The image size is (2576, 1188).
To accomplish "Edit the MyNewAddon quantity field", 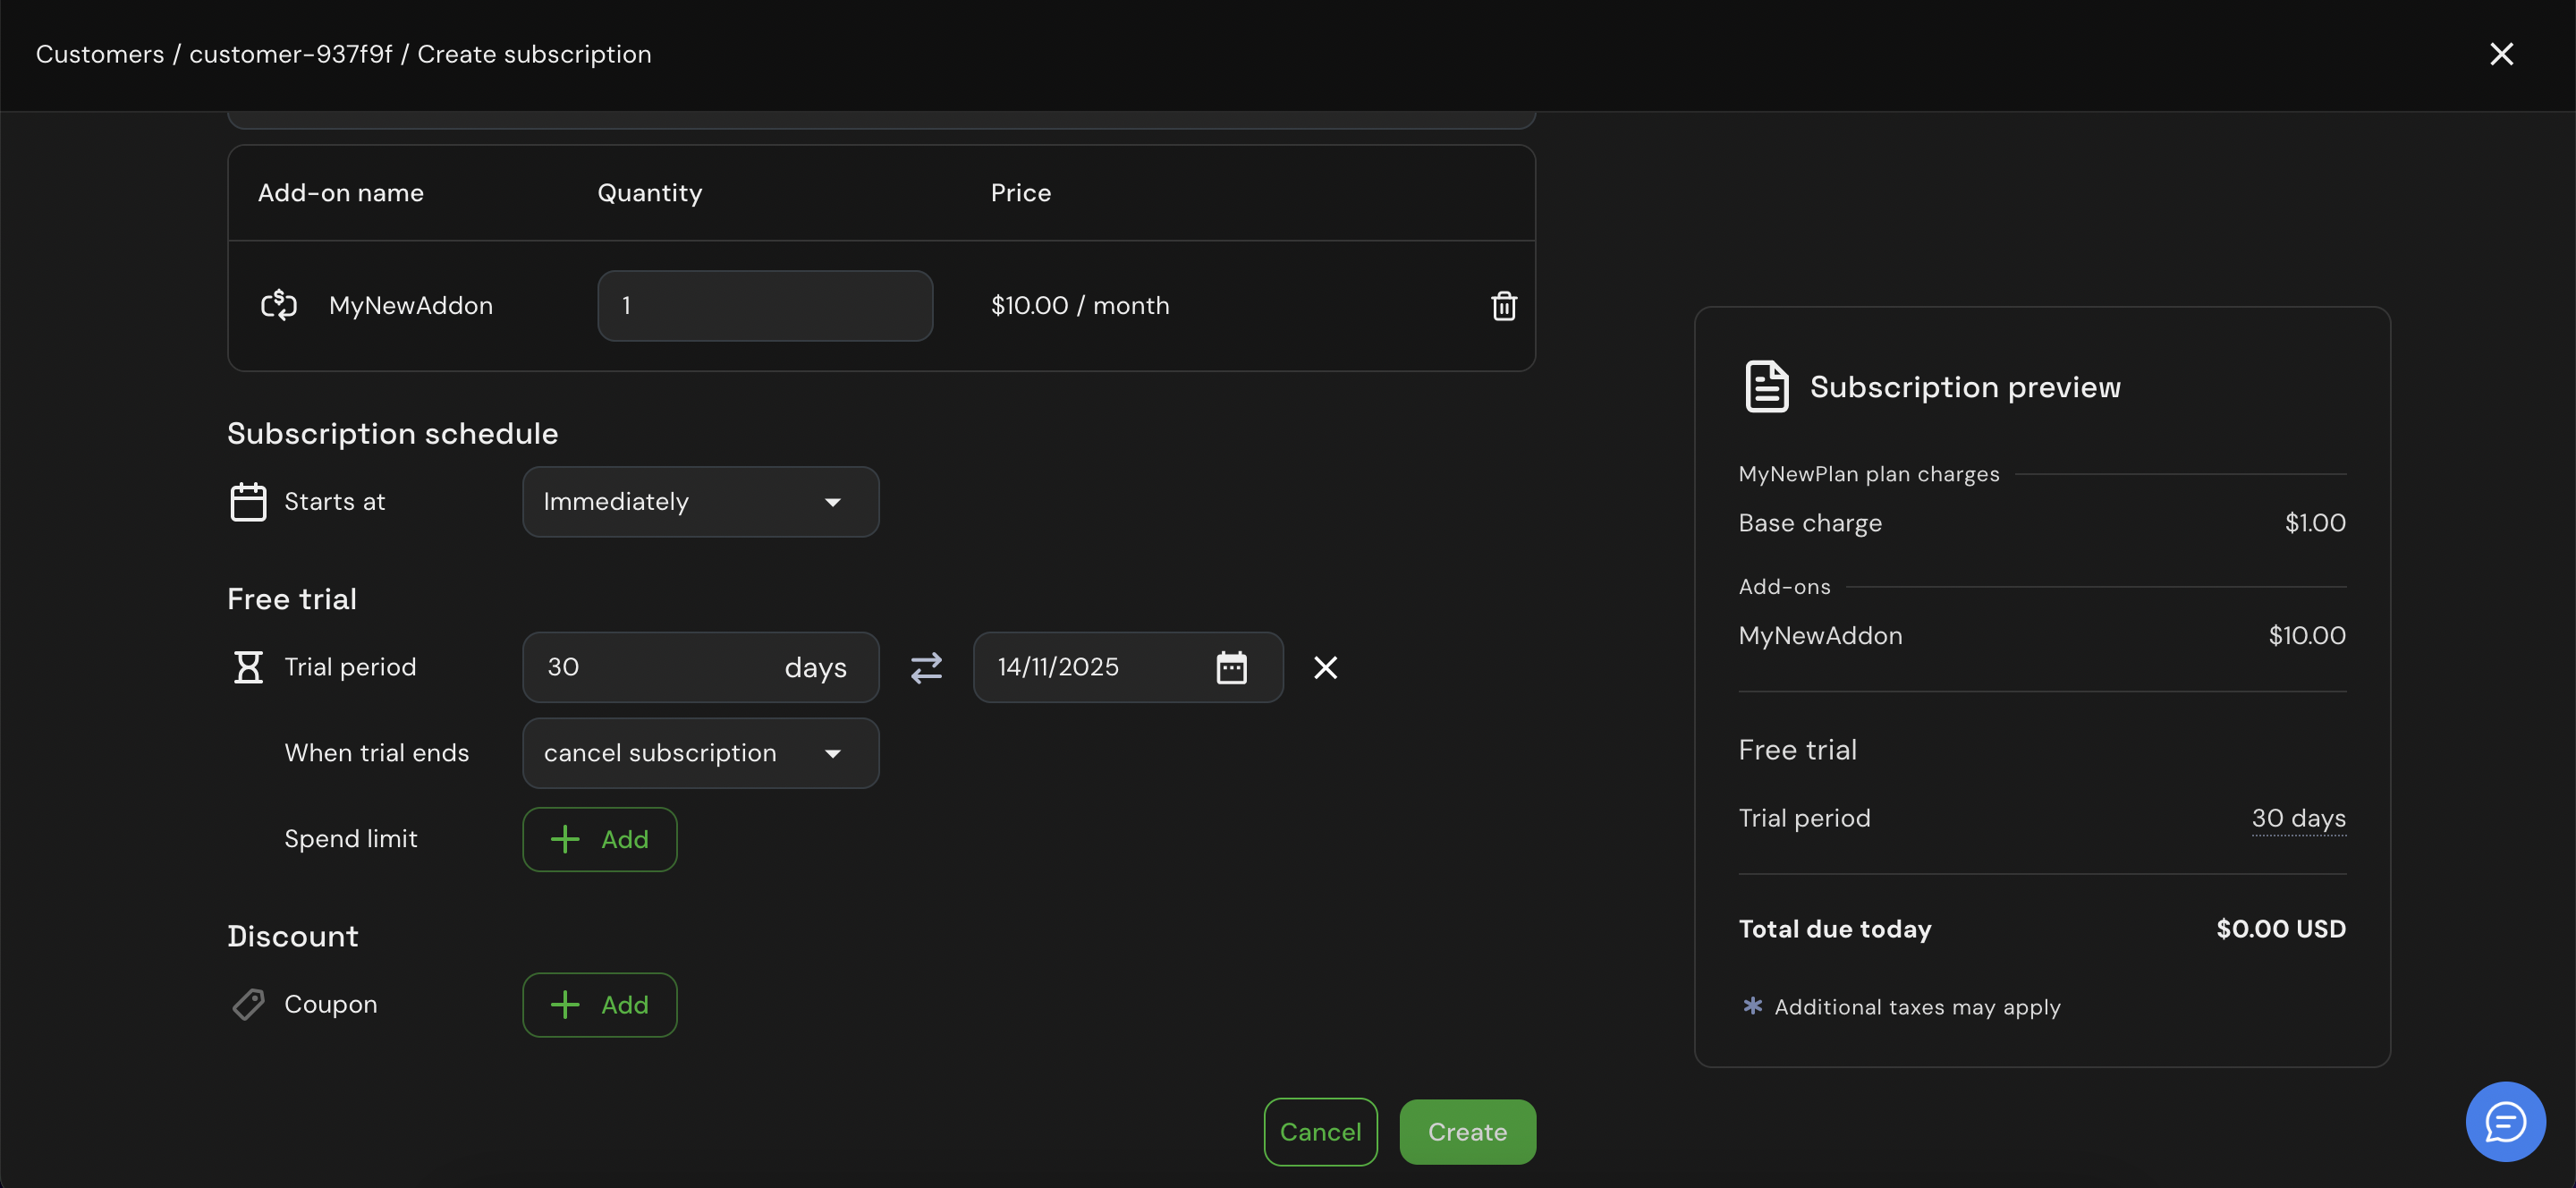I will pos(765,306).
